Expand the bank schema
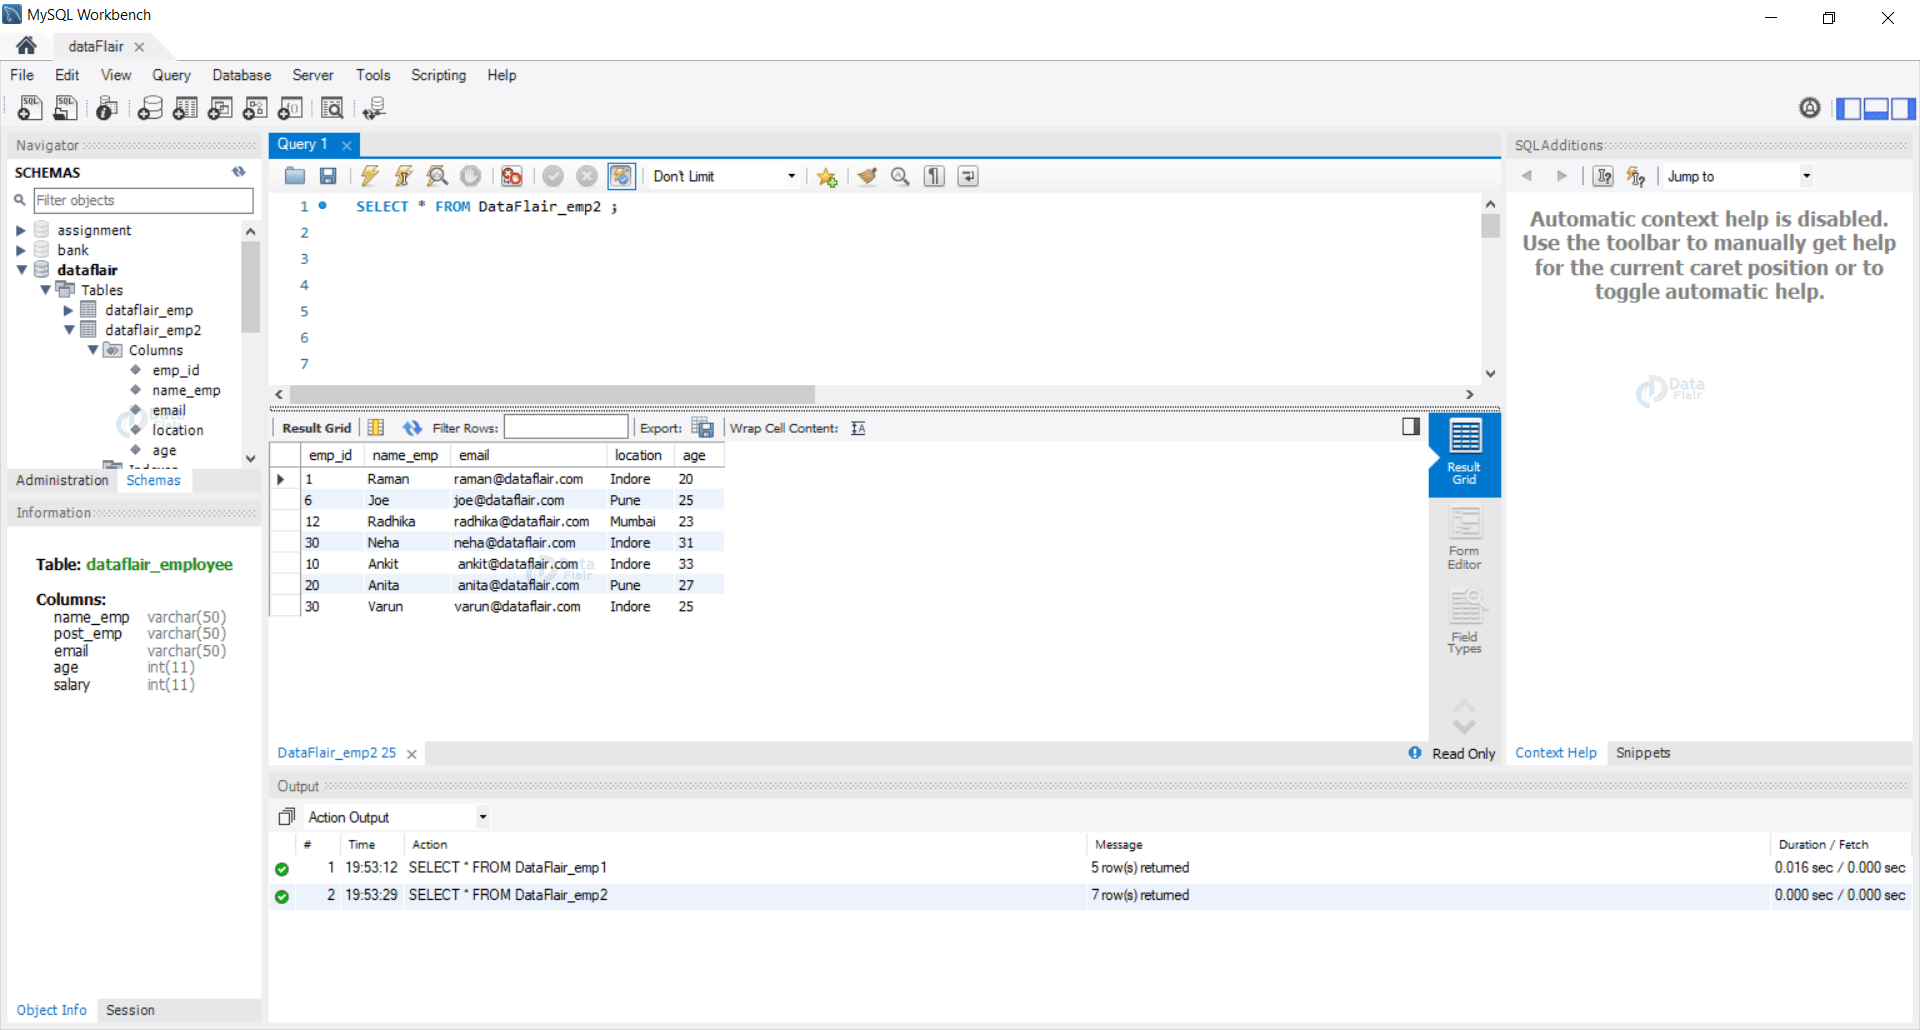Image resolution: width=1920 pixels, height=1030 pixels. [22, 250]
